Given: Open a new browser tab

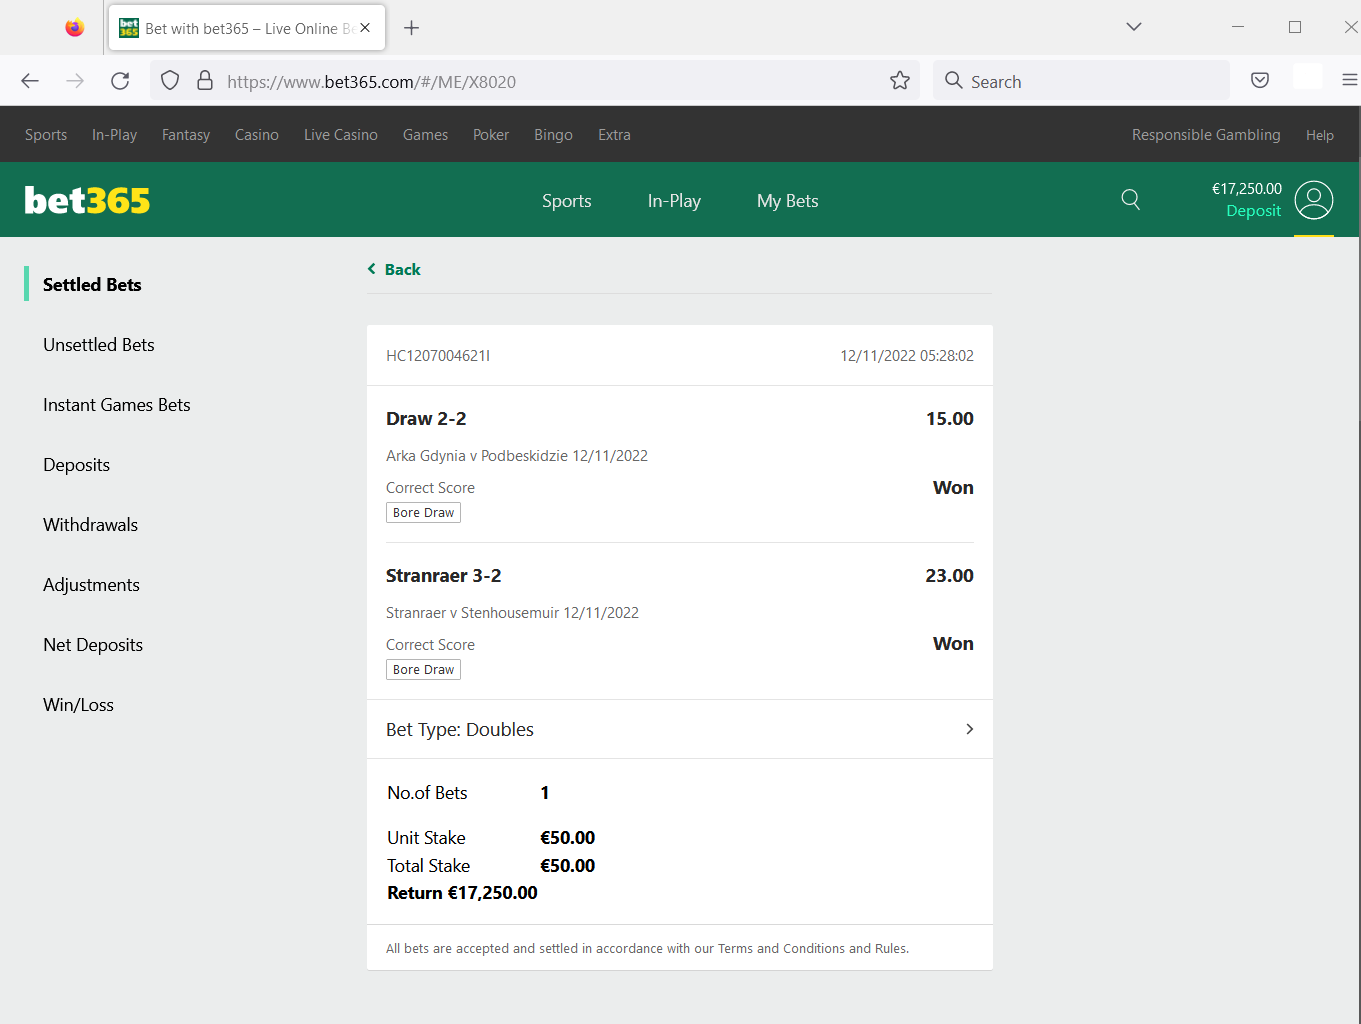Looking at the screenshot, I should click(411, 28).
